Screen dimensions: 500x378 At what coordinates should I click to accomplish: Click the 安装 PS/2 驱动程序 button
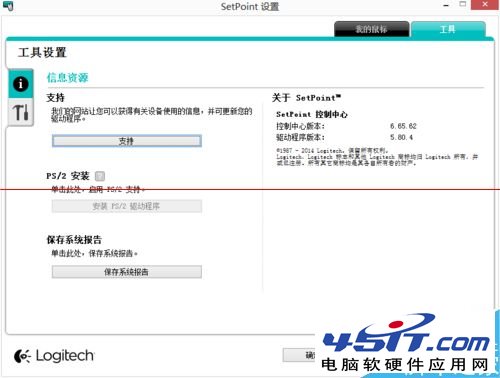point(127,206)
